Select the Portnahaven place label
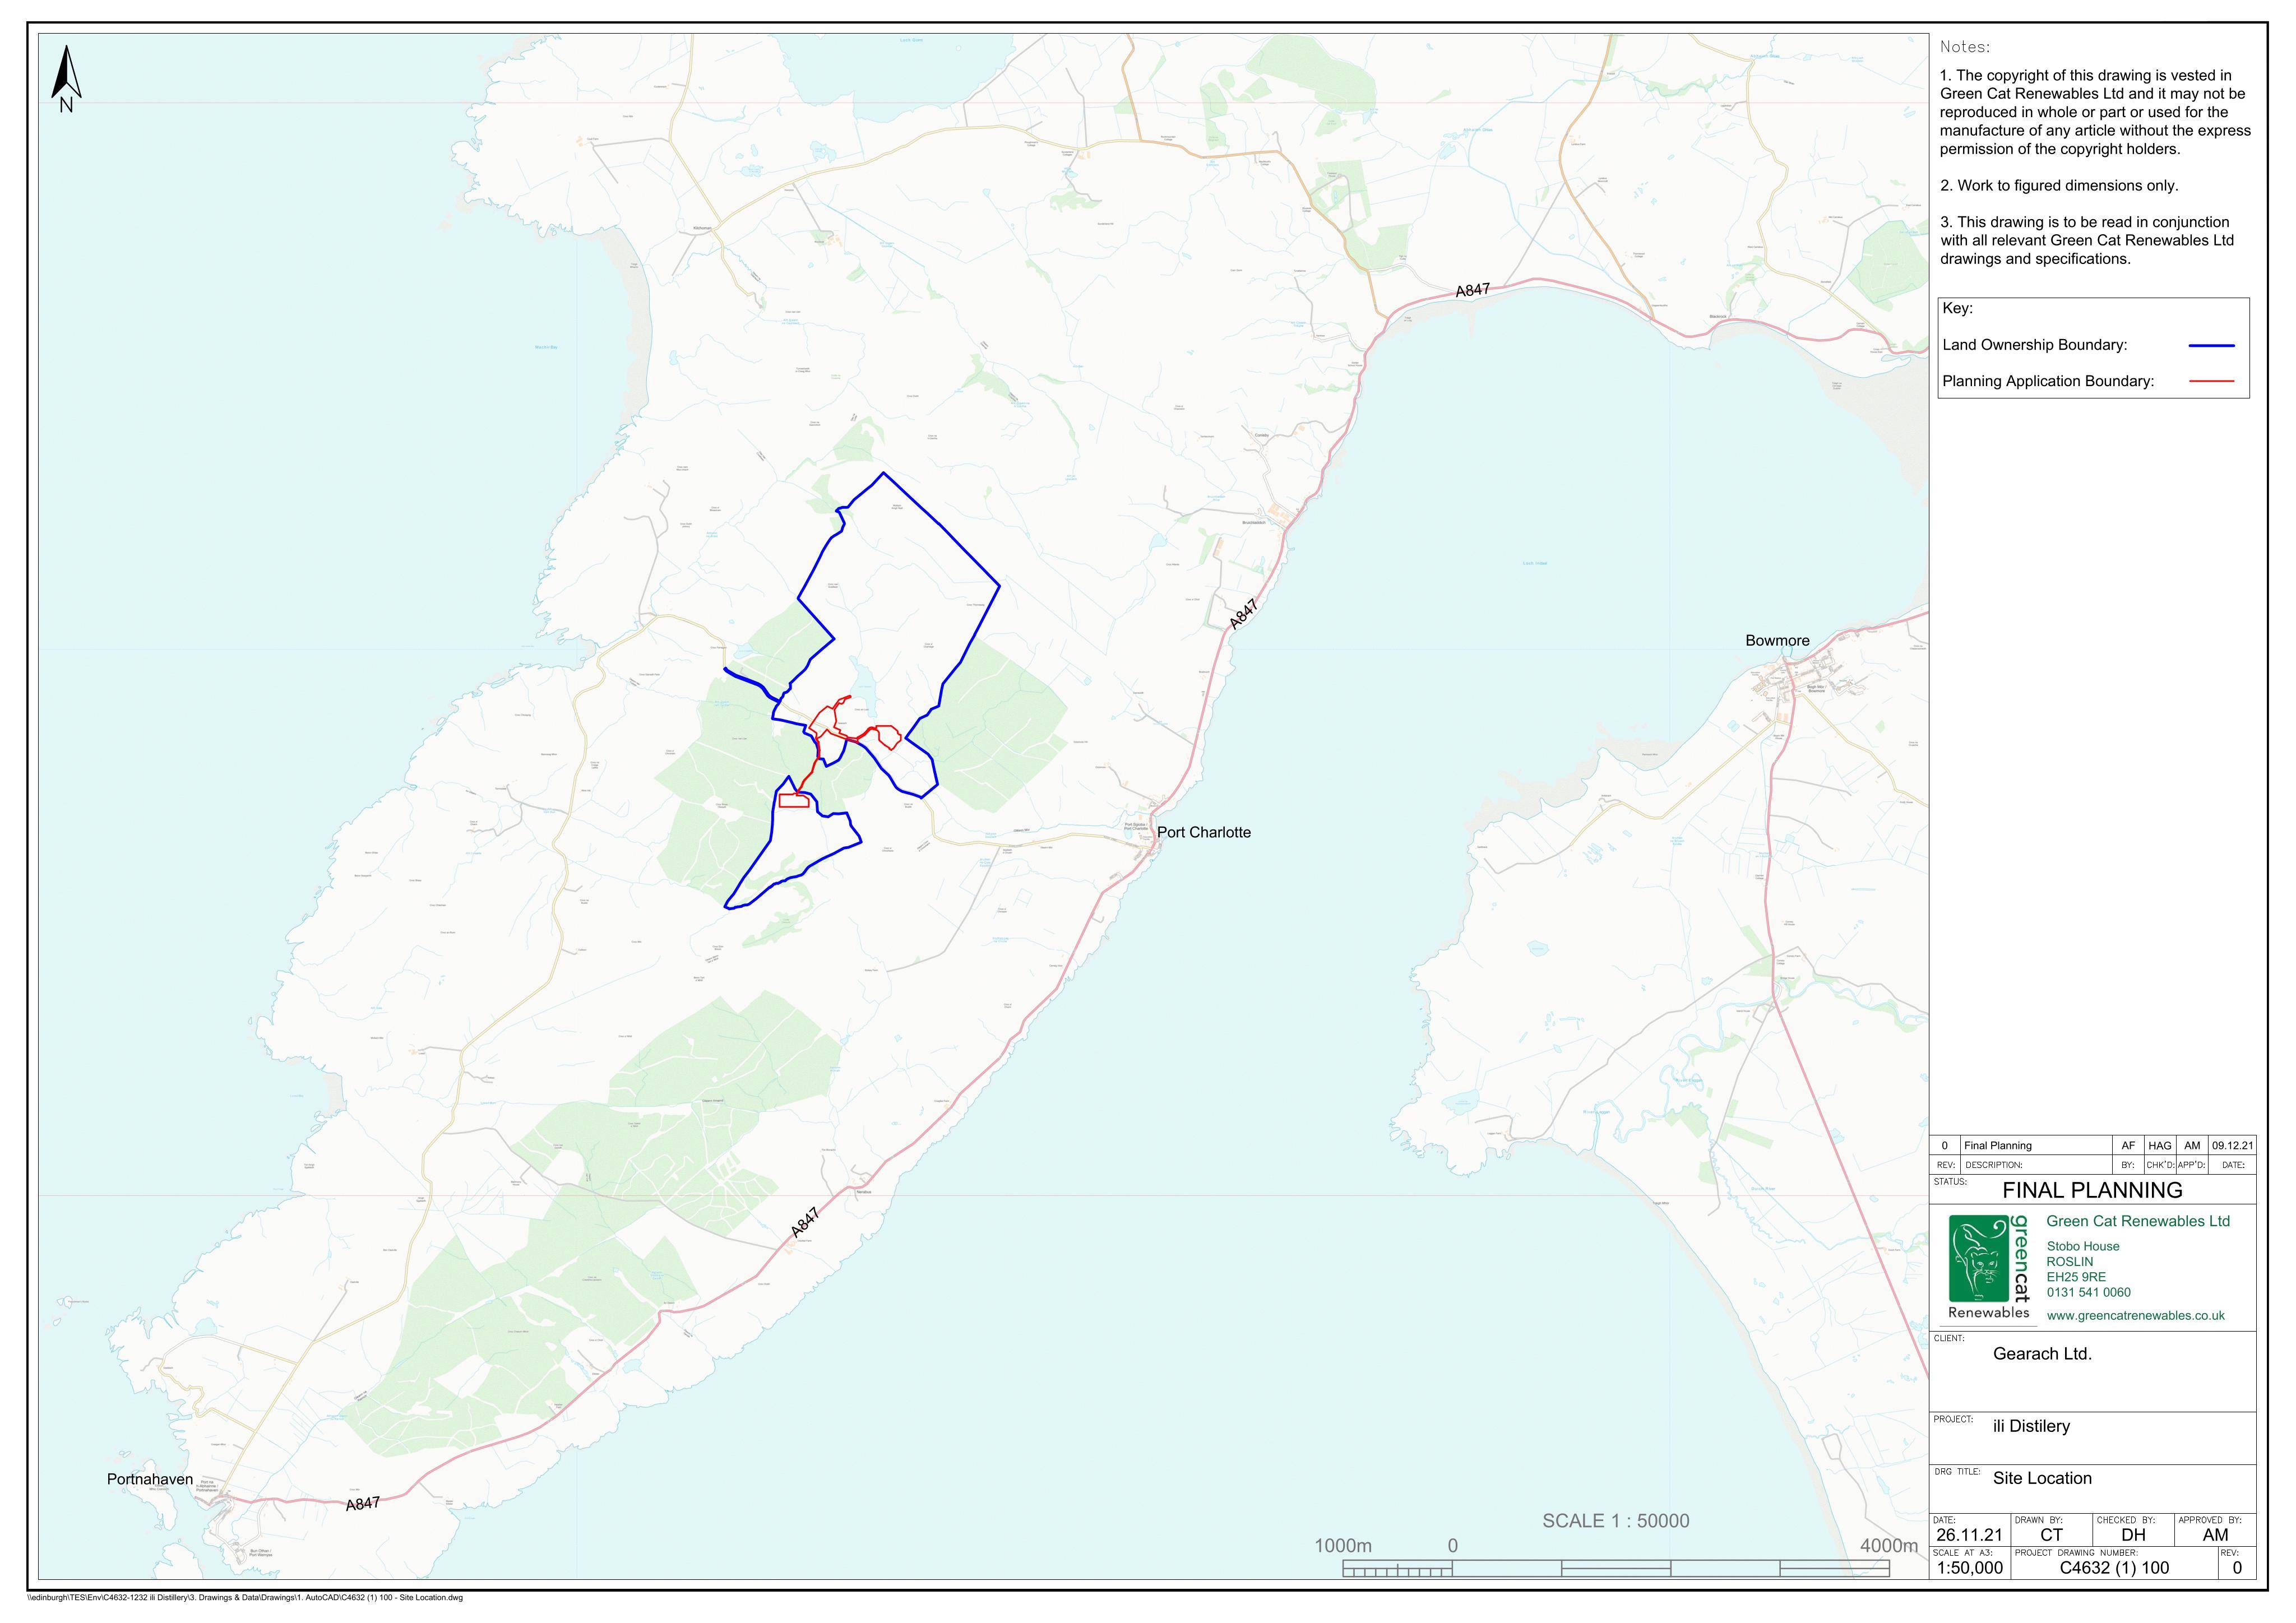This screenshot has height=1623, width=2296. point(150,1479)
